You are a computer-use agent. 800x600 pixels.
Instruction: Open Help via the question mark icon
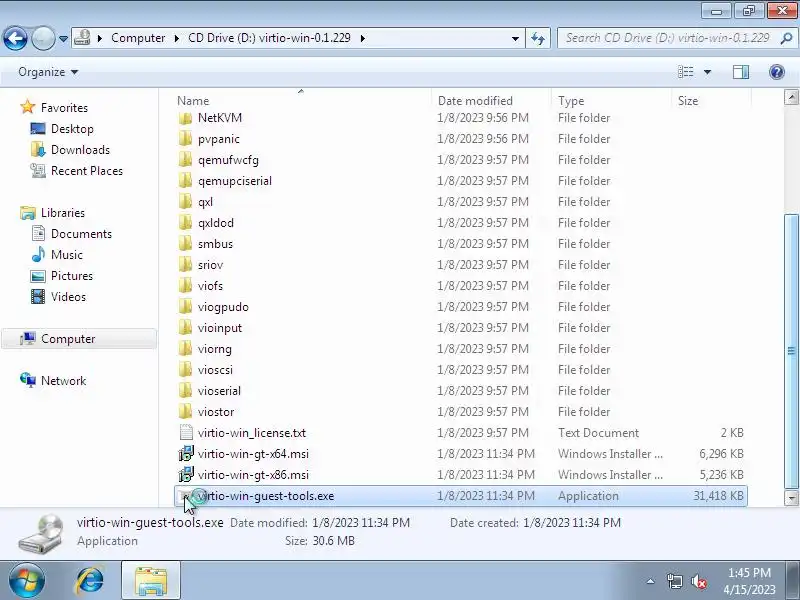pyautogui.click(x=777, y=72)
